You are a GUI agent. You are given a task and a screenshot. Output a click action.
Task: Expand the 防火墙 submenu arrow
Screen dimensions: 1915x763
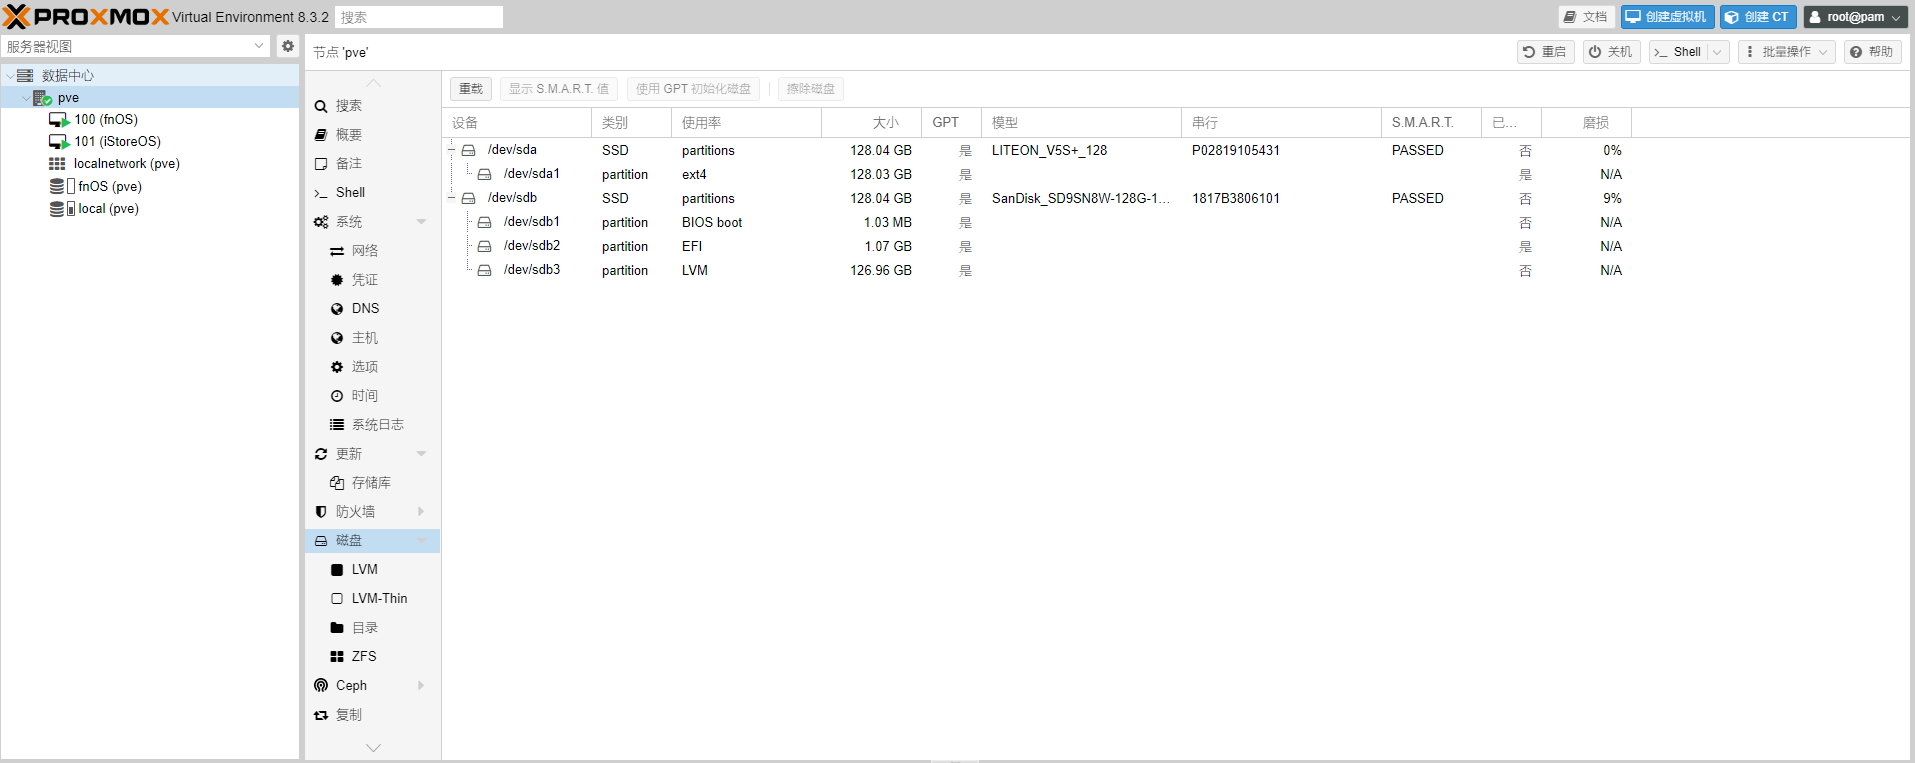(421, 512)
